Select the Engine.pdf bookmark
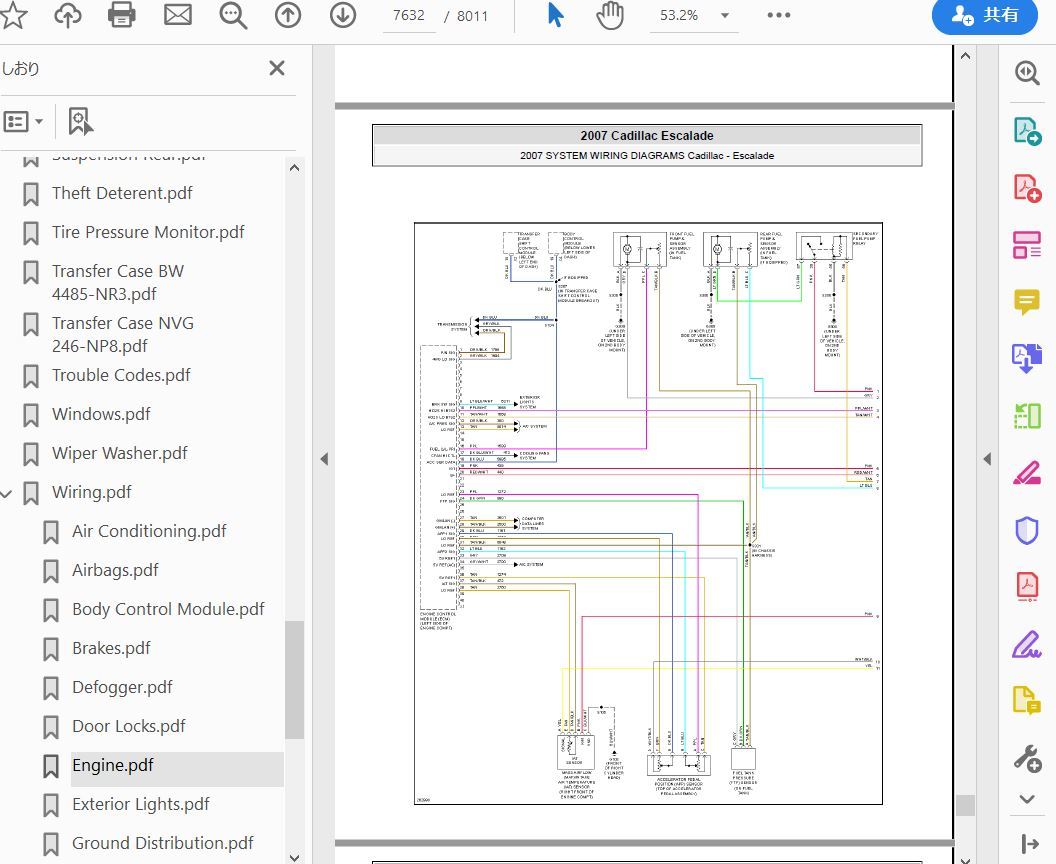1056x864 pixels. 112,766
